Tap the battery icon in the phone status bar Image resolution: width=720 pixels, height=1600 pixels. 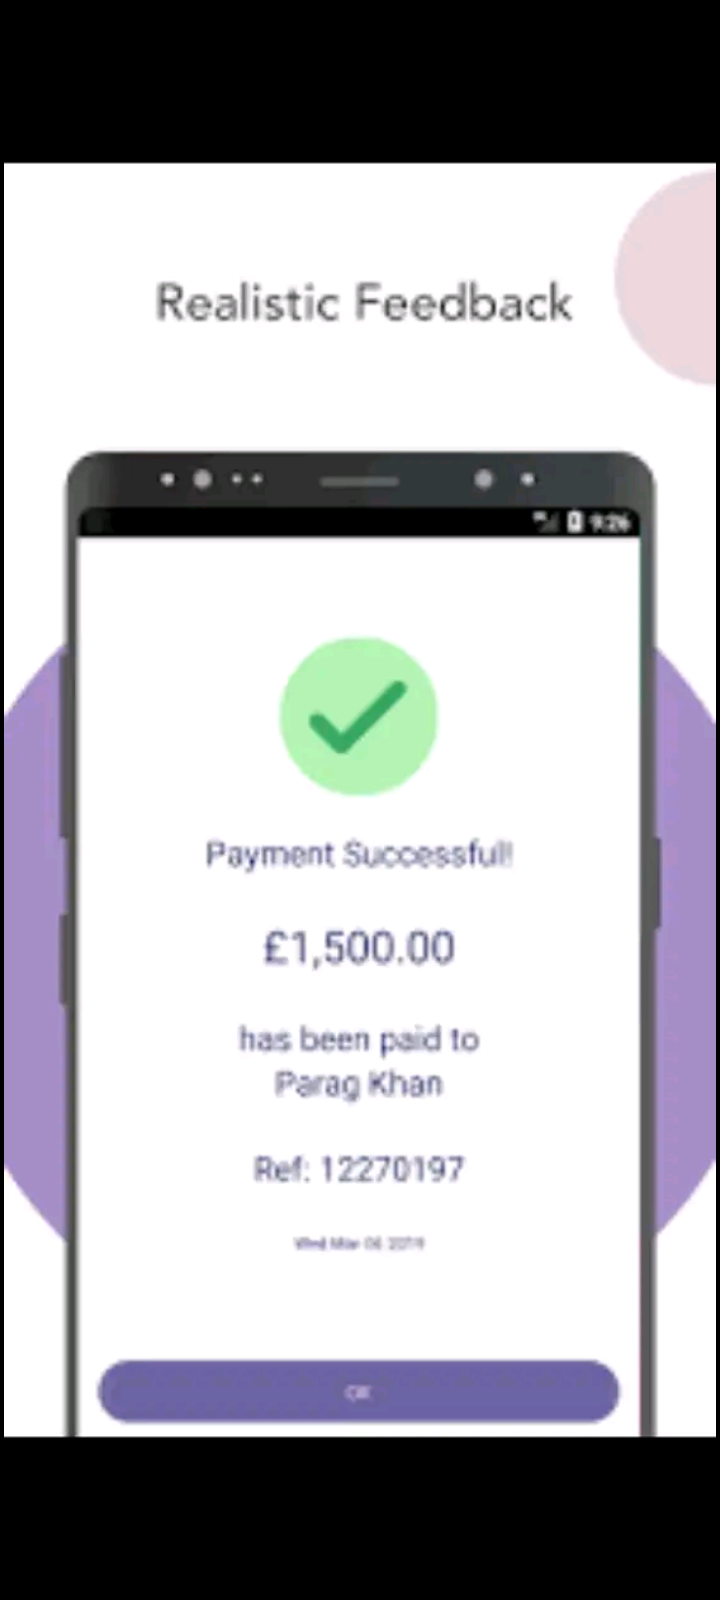coord(575,521)
